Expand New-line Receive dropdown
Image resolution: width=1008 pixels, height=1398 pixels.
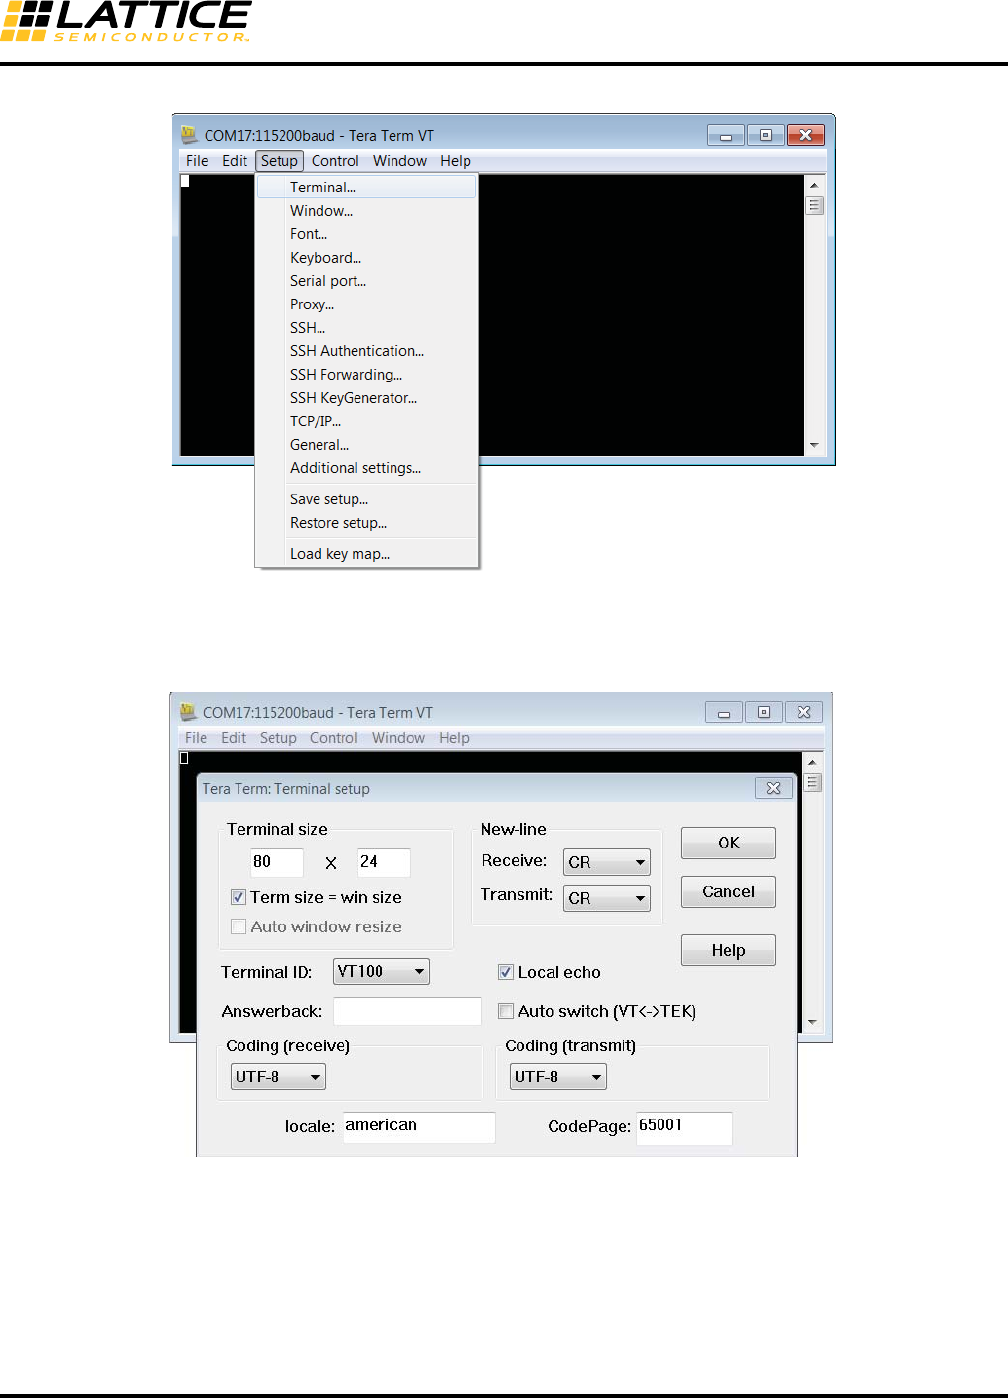point(607,862)
